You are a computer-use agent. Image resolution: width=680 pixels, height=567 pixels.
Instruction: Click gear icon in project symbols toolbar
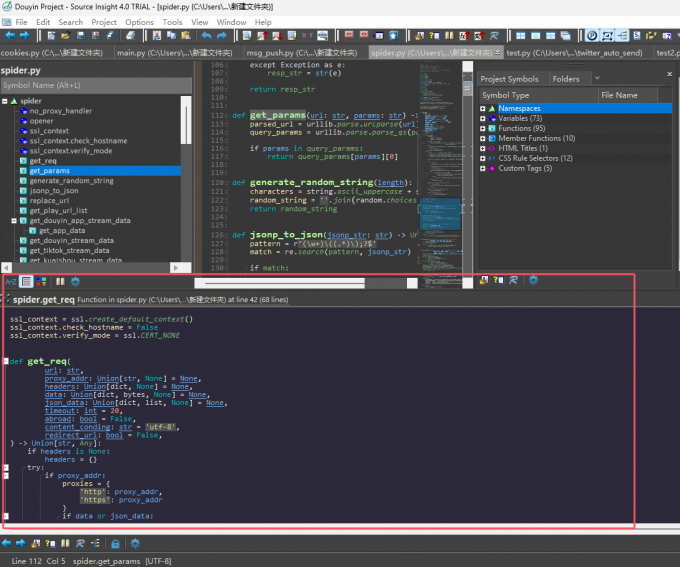(x=533, y=281)
